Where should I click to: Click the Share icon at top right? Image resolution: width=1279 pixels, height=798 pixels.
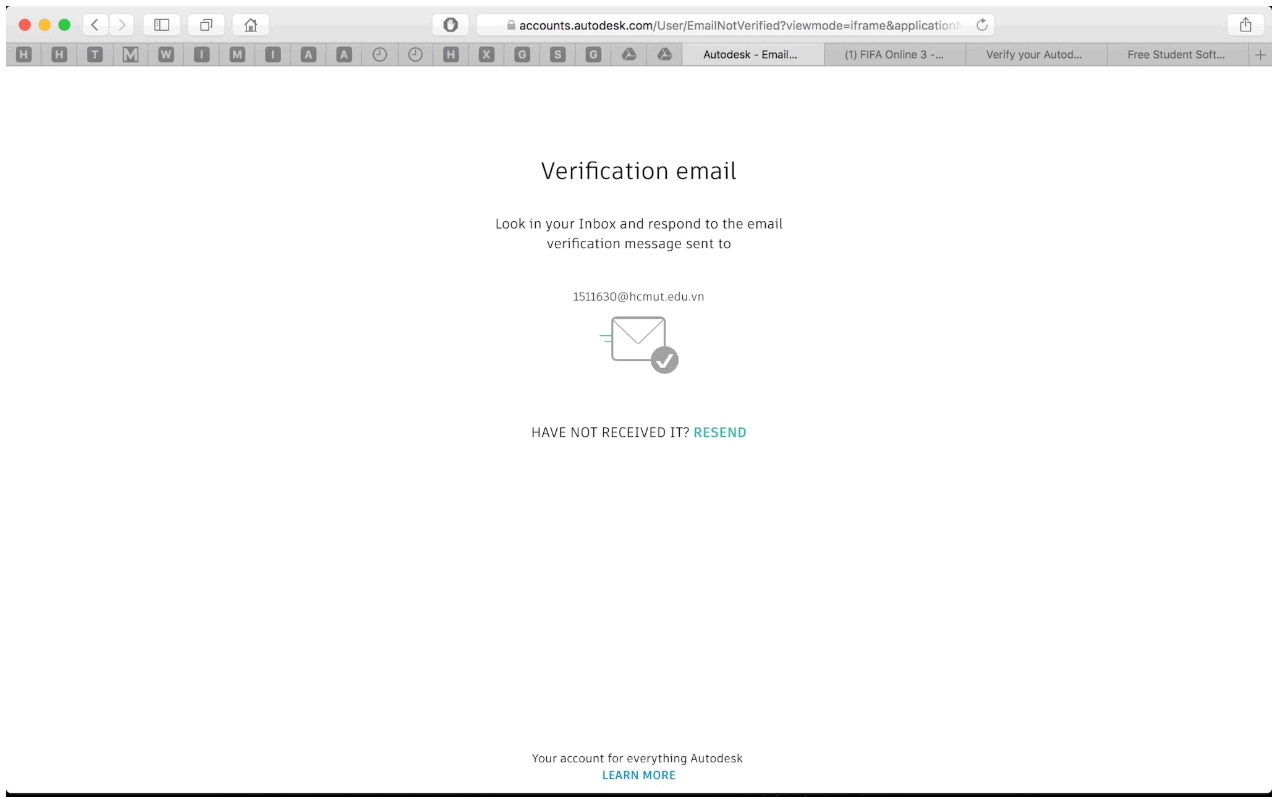click(1243, 24)
